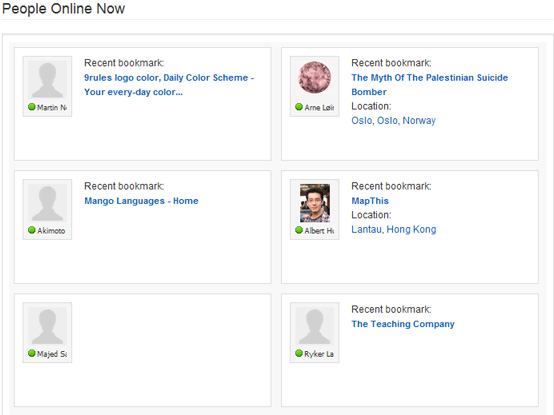
Task: Click green online status dot beside Martin N
Action: tap(32, 107)
